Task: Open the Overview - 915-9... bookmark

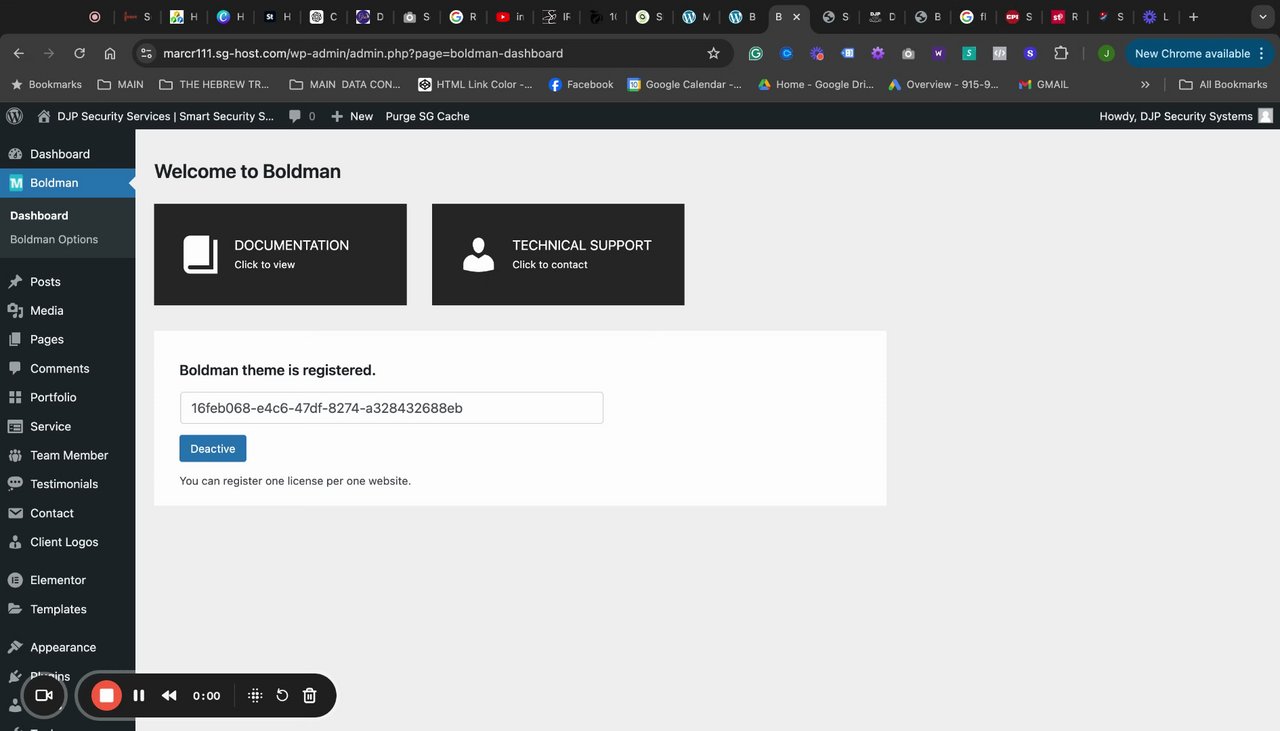Action: pyautogui.click(x=943, y=85)
